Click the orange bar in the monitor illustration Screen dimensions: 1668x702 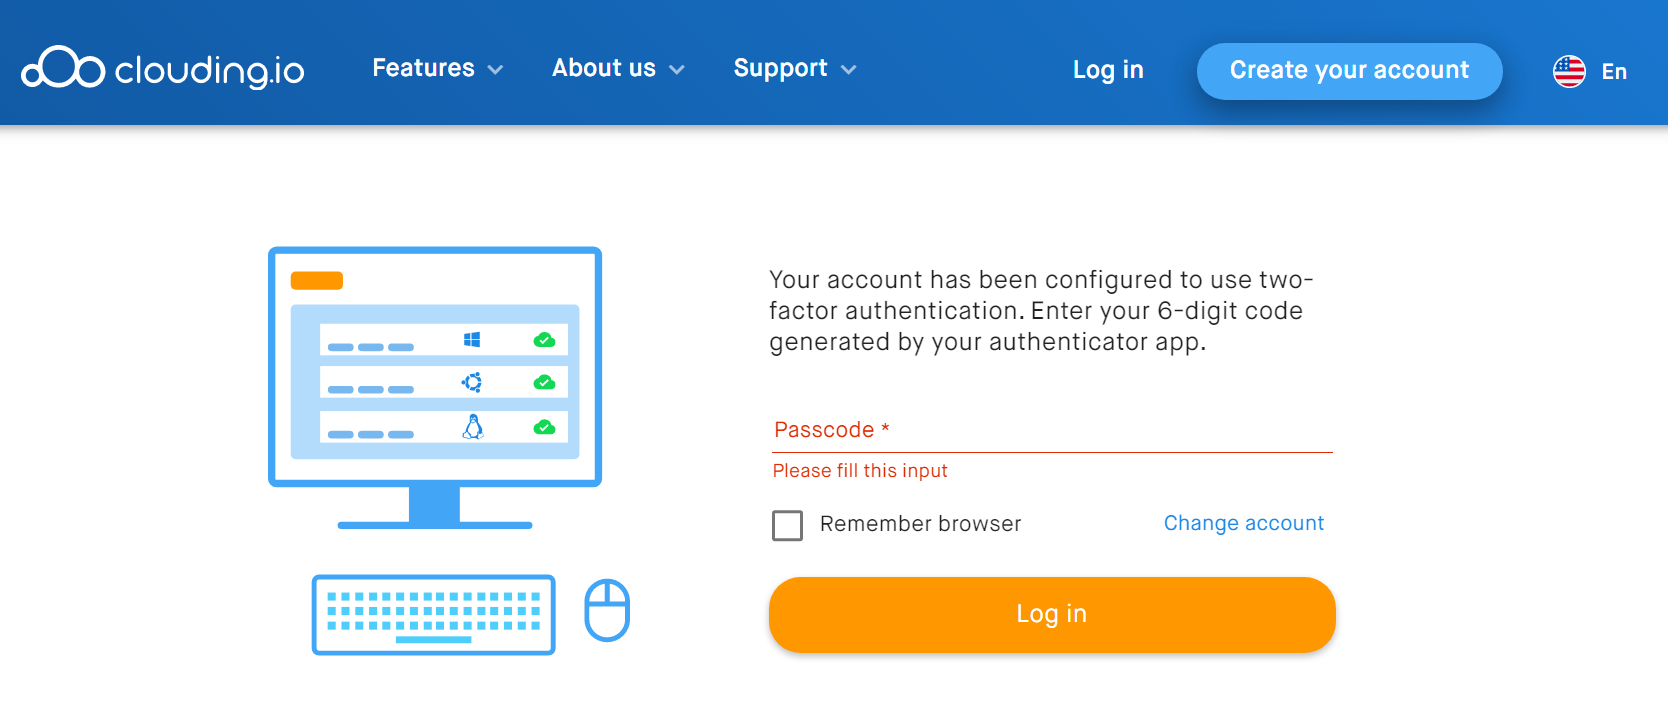coord(317,280)
